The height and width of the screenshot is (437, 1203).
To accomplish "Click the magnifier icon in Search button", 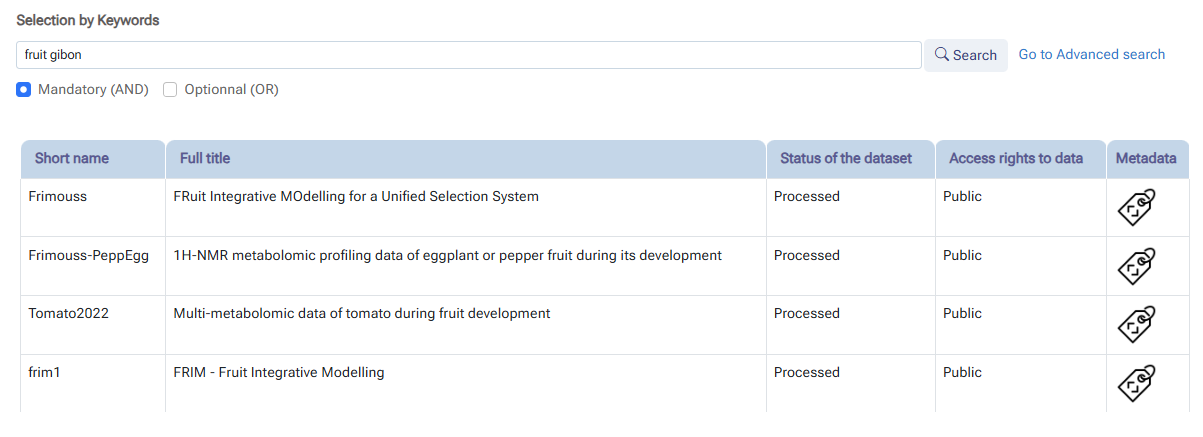I will click(941, 55).
